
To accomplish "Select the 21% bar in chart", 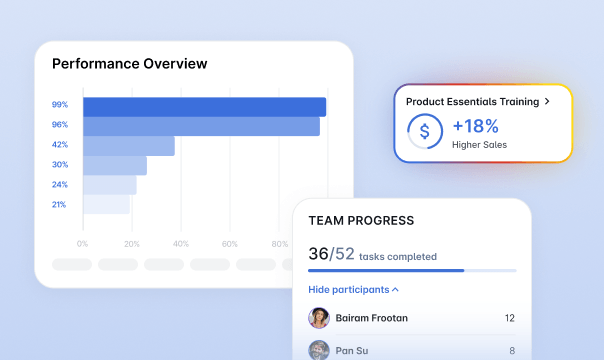I will pyautogui.click(x=107, y=204).
